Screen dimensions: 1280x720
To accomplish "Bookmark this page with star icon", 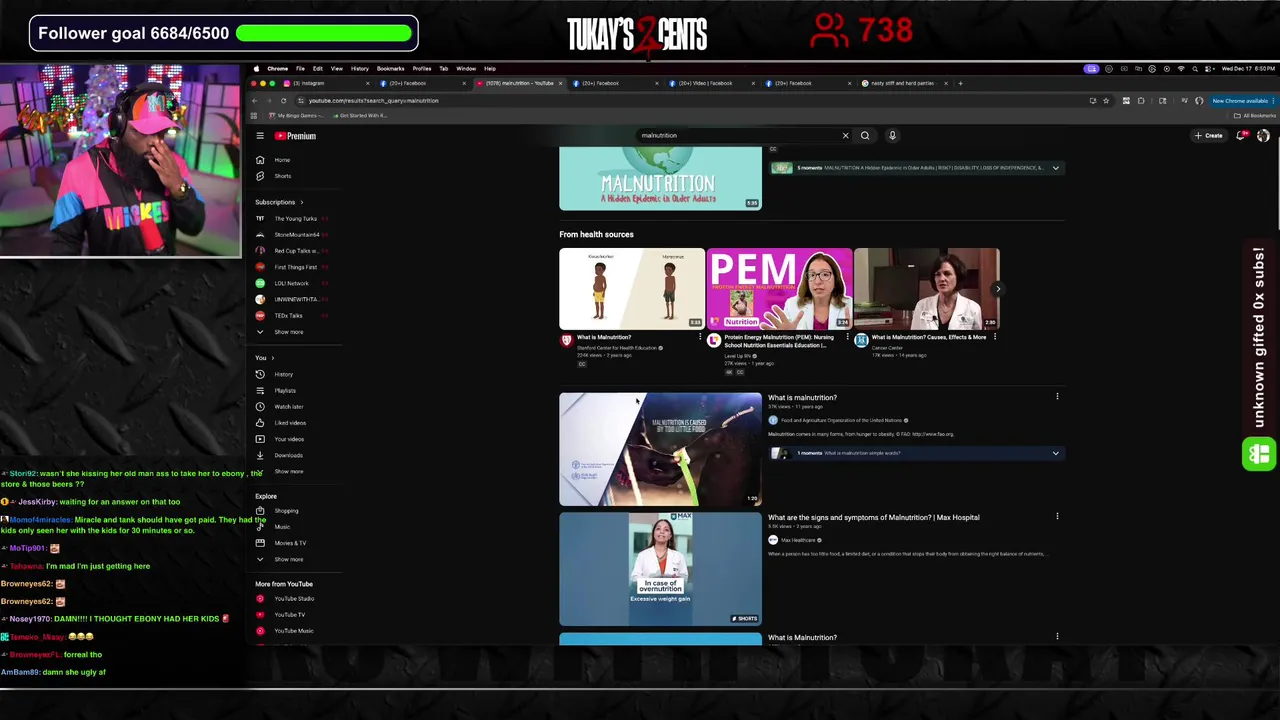I will pyautogui.click(x=1106, y=101).
